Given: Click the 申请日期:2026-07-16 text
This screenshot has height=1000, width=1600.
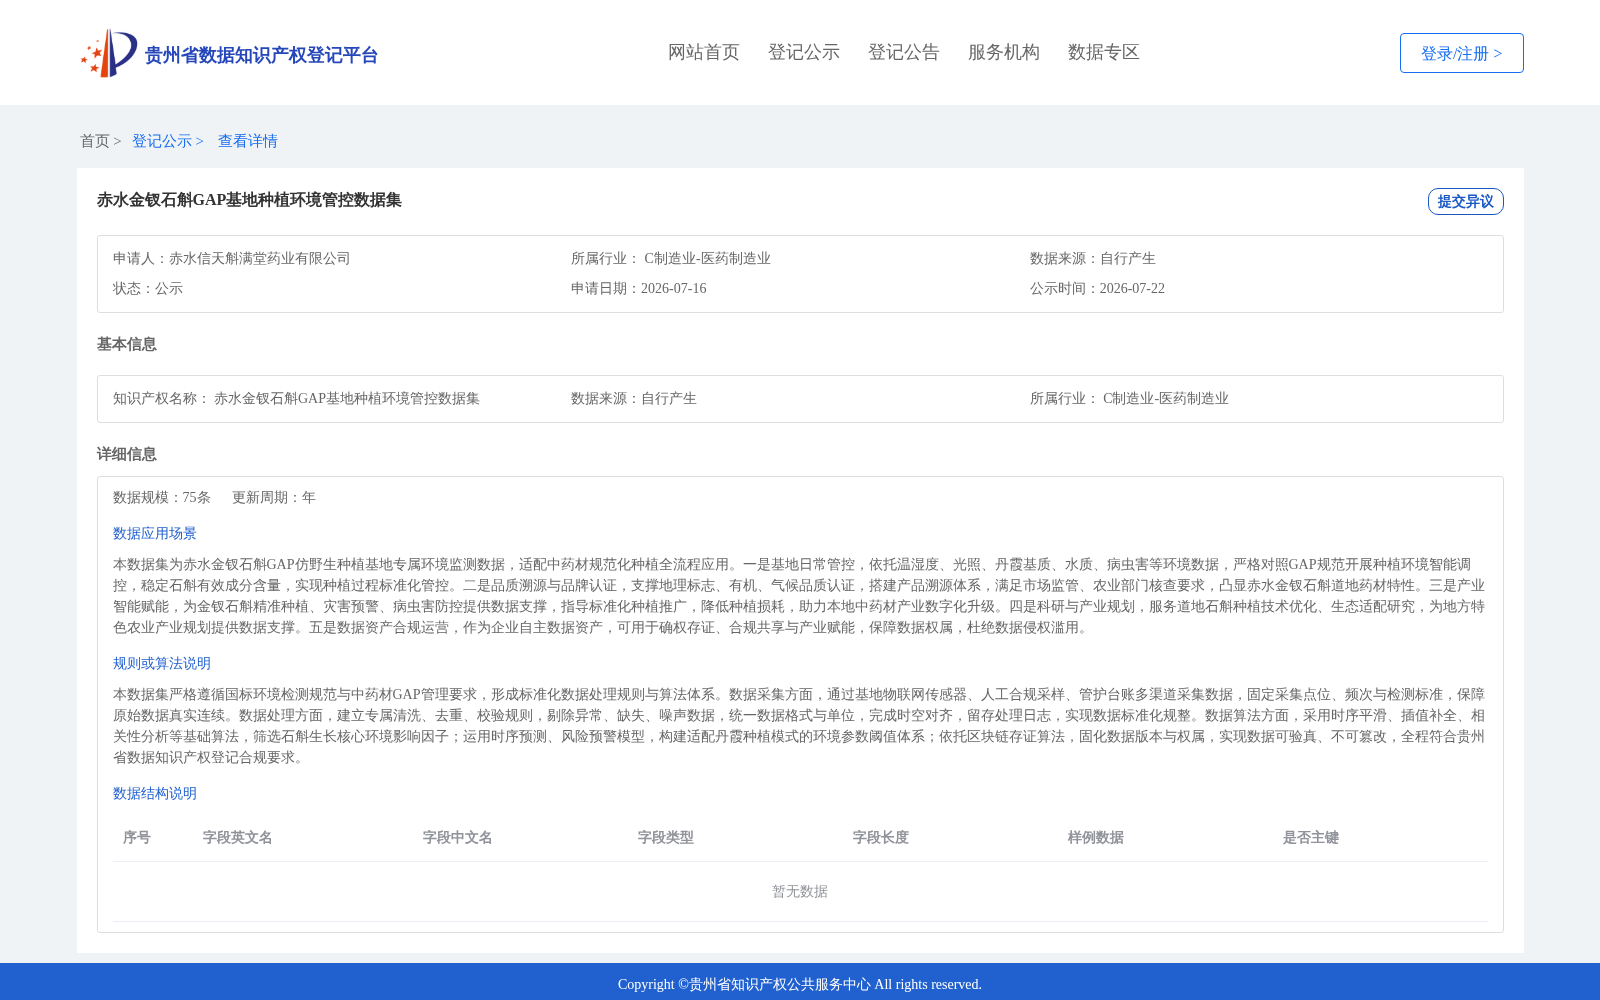Looking at the screenshot, I should pos(639,288).
